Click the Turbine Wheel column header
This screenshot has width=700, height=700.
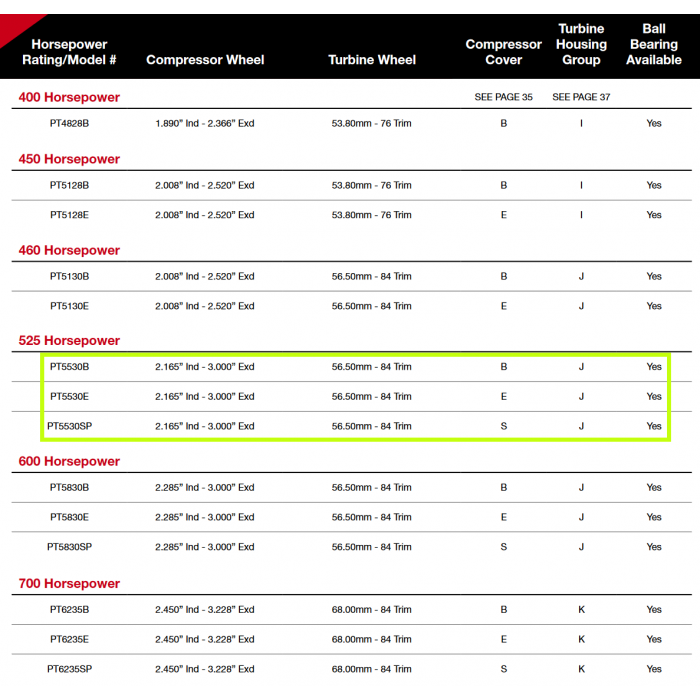372,60
